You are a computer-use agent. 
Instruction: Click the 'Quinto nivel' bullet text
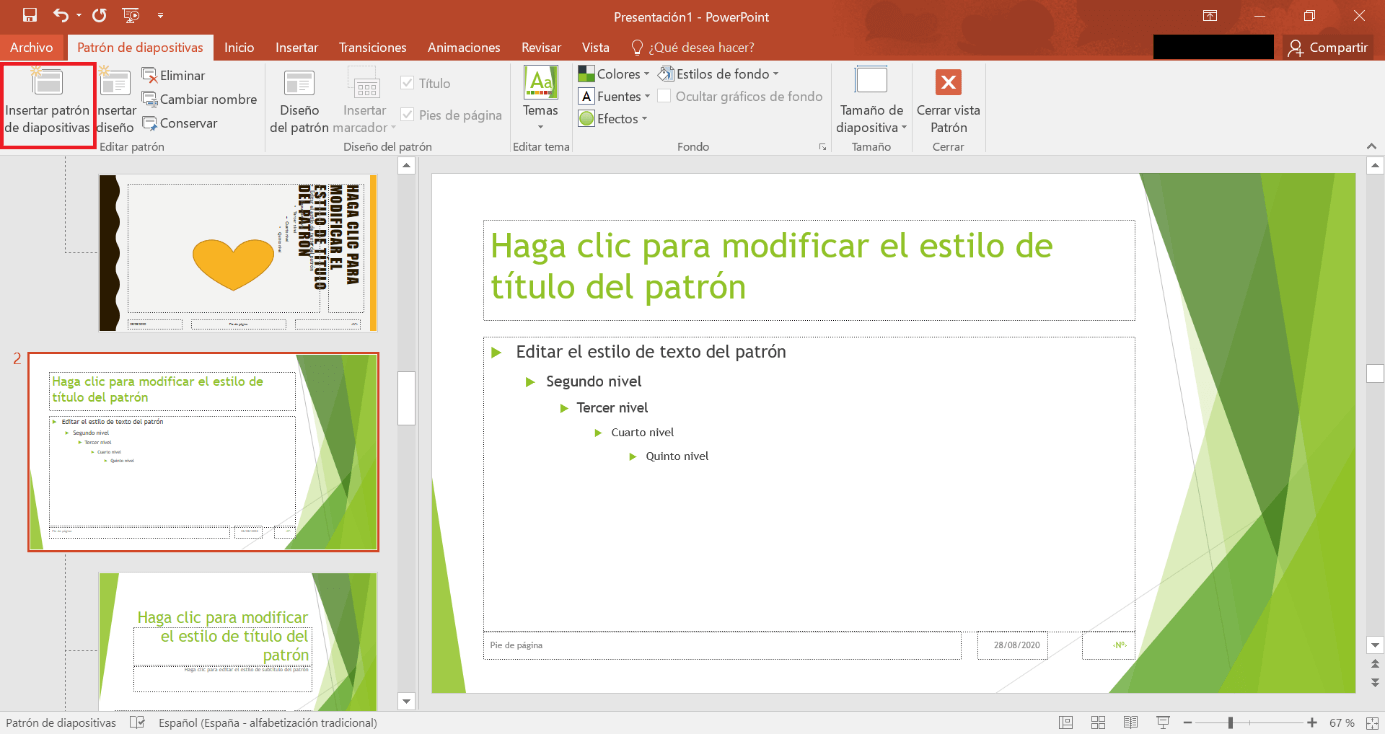[x=678, y=456]
